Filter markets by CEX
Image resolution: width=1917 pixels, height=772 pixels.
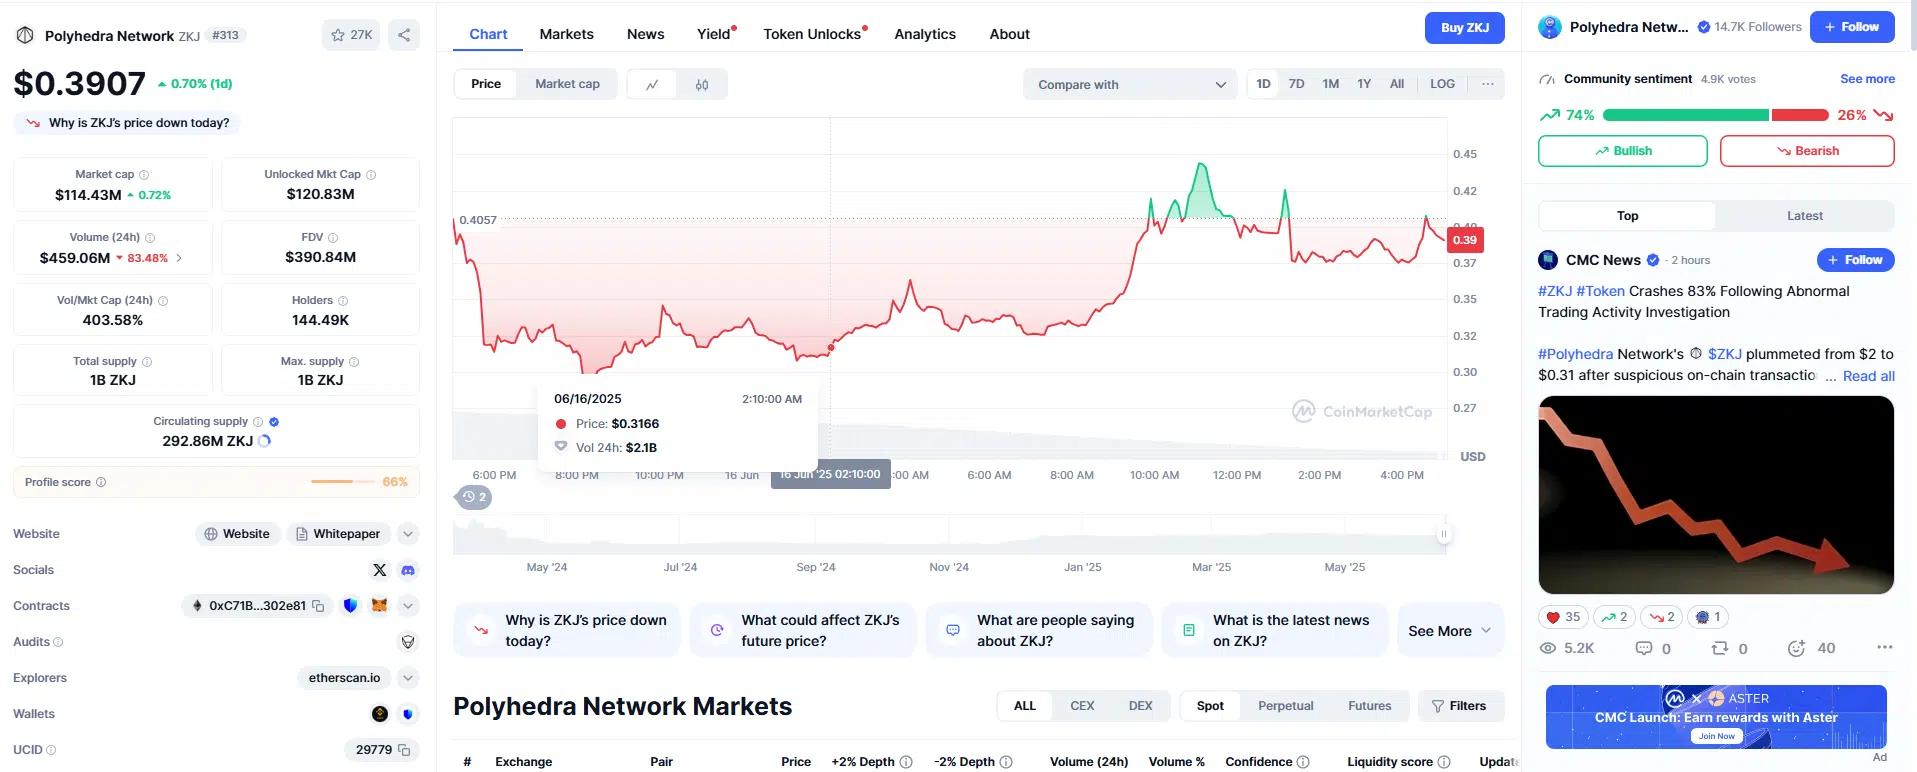coord(1082,706)
